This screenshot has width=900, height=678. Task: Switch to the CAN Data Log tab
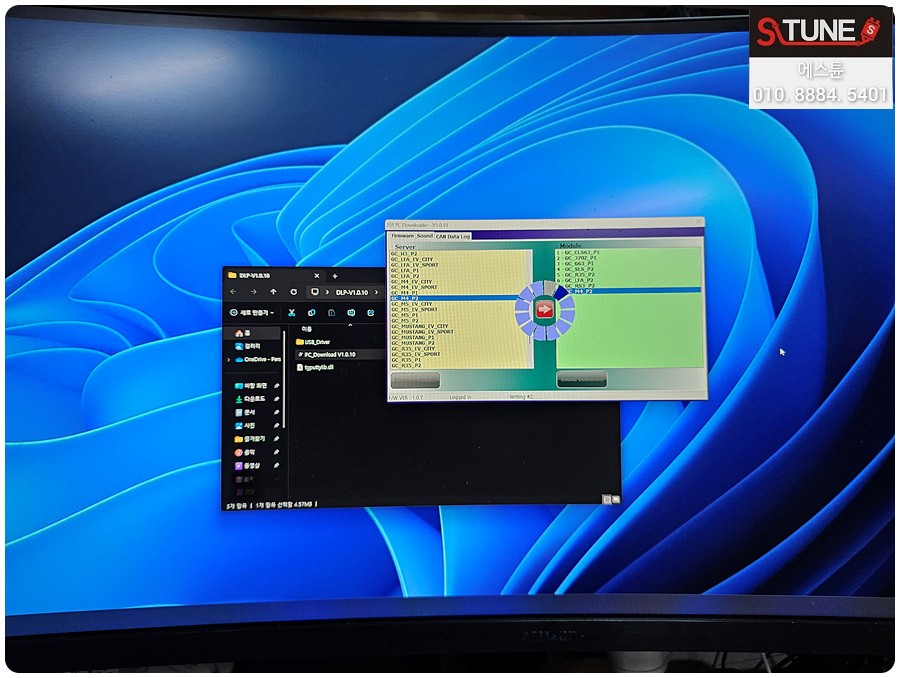(x=452, y=236)
